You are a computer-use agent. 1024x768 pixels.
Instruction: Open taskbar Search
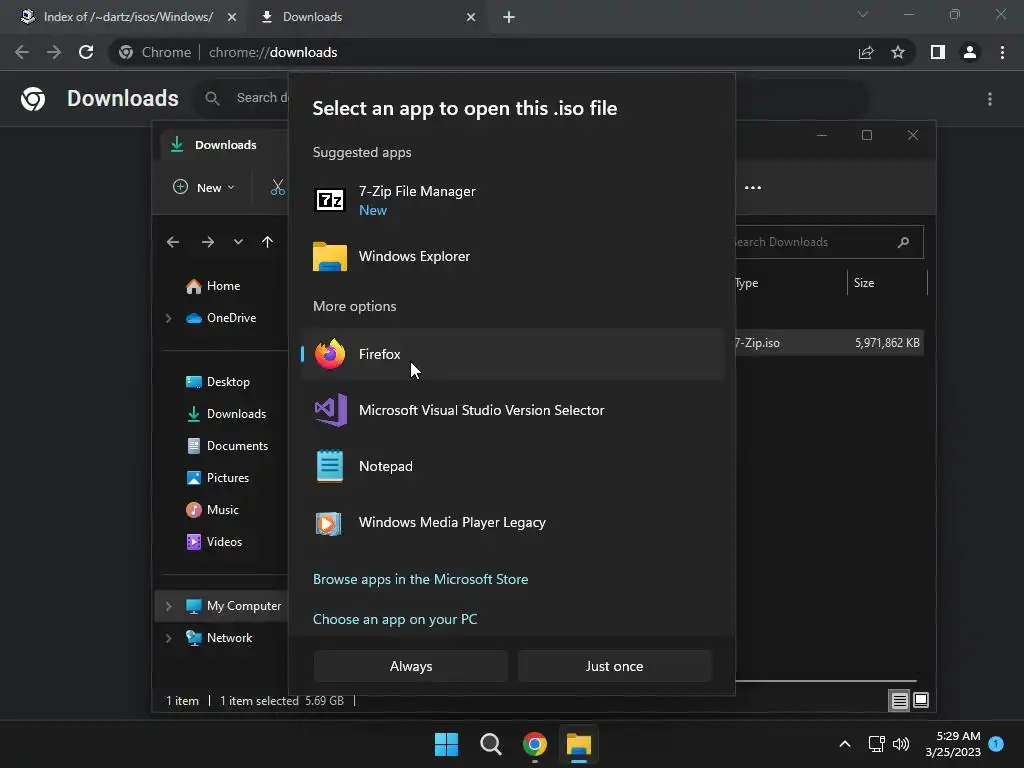[490, 744]
